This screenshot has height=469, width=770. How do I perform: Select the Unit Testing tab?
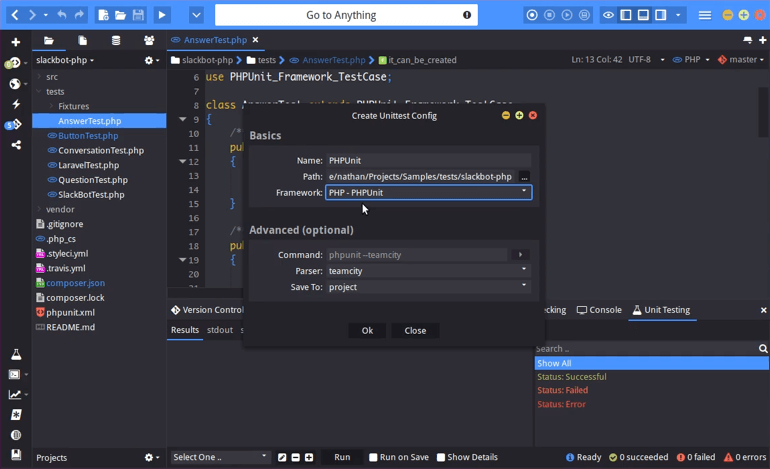tap(661, 310)
